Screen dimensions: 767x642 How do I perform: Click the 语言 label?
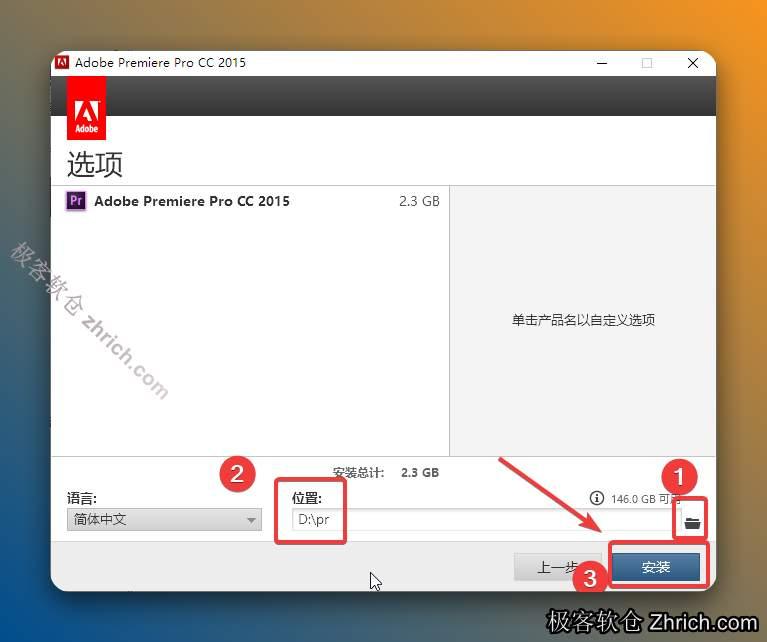pos(82,499)
